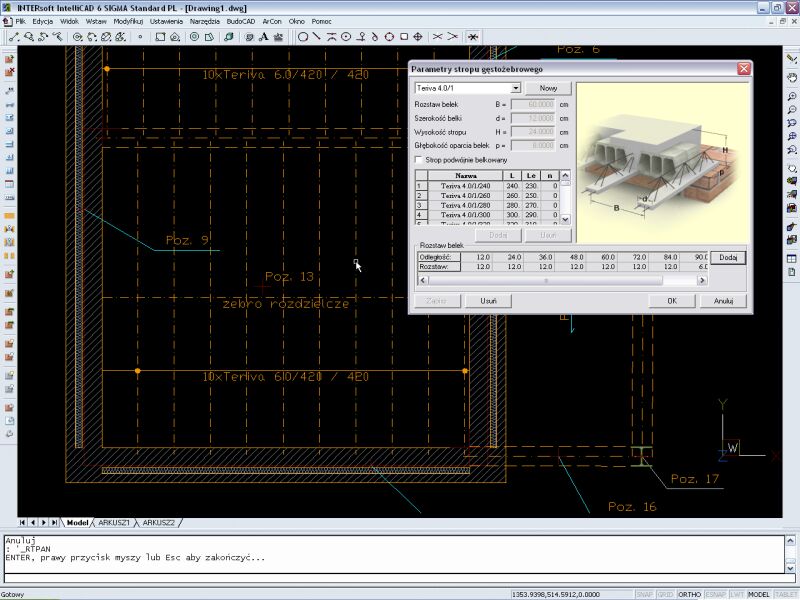Toggle GRID in the status bar

point(665,594)
